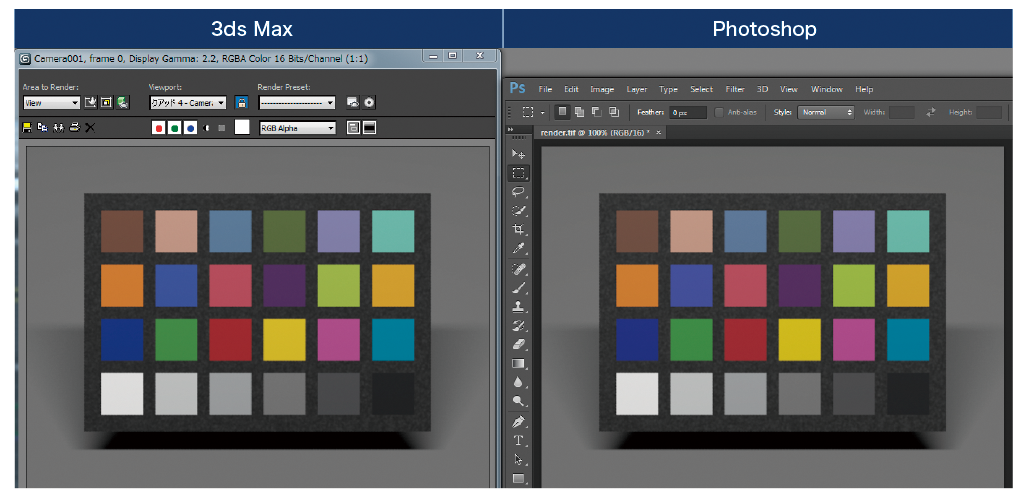Select the Path Selection arrow tool
The image size is (1028, 503).
[x=519, y=459]
